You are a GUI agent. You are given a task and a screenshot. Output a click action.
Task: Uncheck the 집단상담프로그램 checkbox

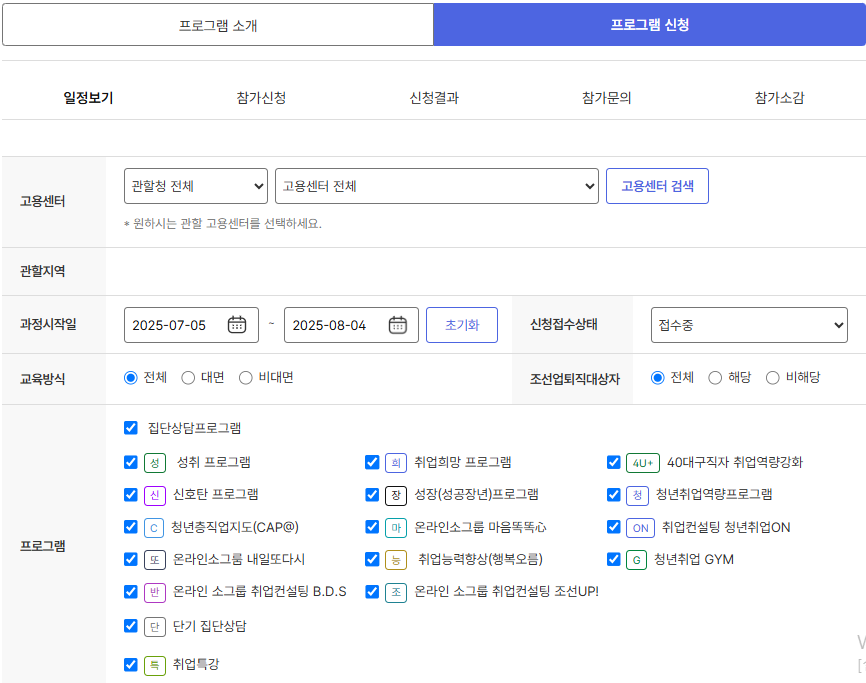(131, 428)
